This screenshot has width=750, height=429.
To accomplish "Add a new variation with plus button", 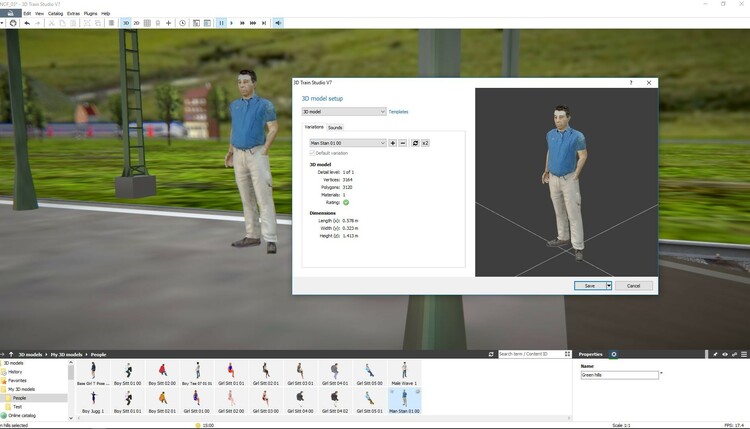I will point(393,143).
